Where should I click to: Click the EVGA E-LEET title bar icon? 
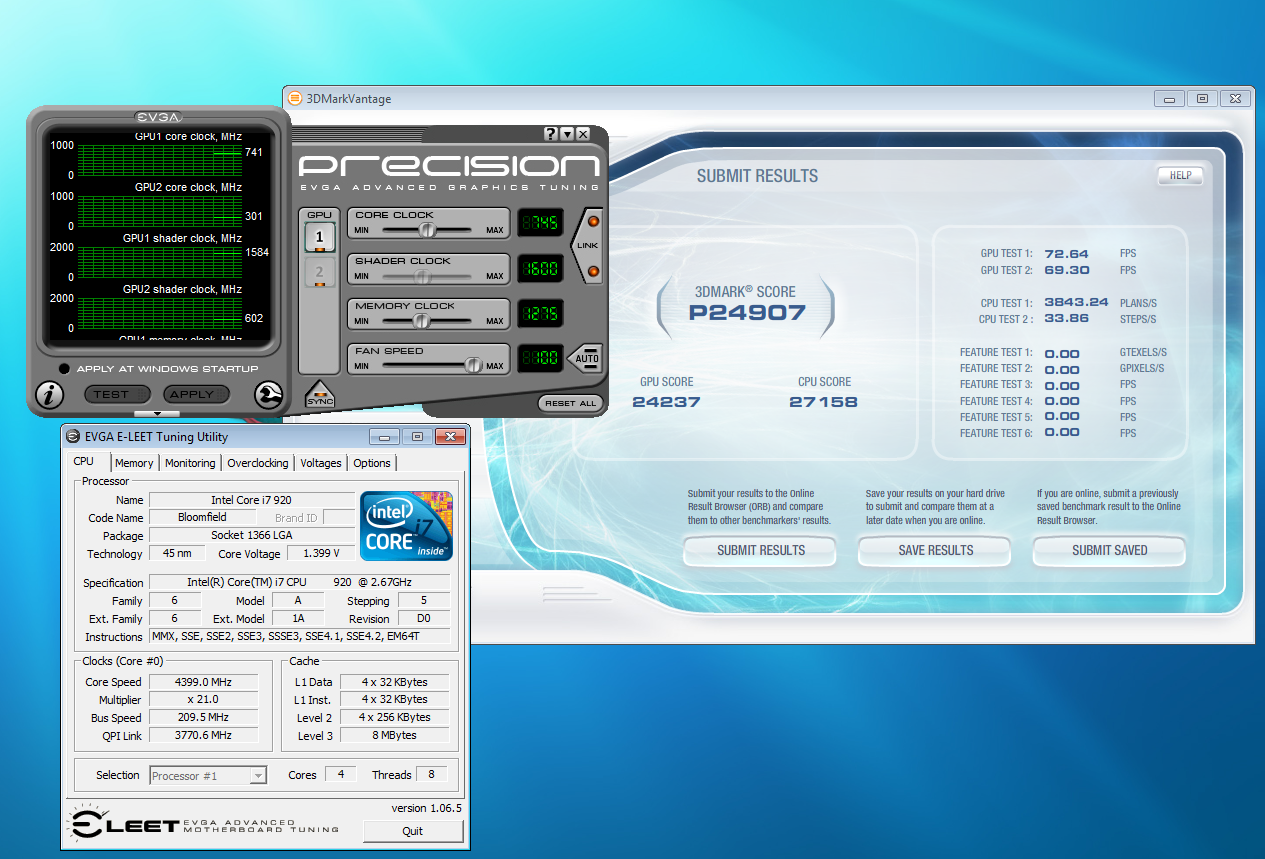click(71, 436)
